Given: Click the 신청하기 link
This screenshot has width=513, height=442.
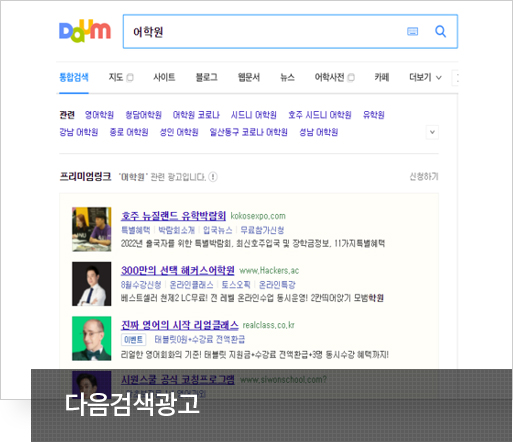Looking at the screenshot, I should coord(424,176).
